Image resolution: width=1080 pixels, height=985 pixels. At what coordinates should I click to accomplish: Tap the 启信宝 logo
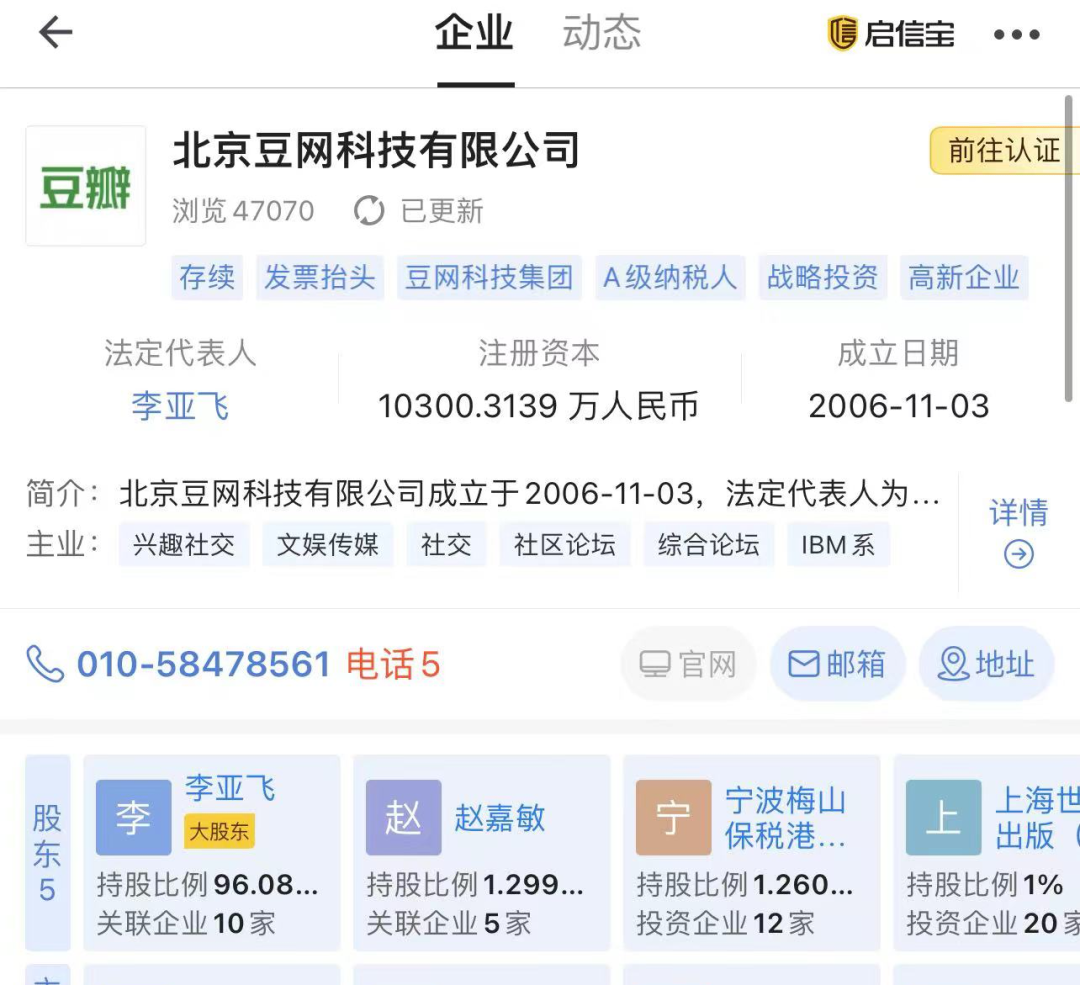click(891, 33)
